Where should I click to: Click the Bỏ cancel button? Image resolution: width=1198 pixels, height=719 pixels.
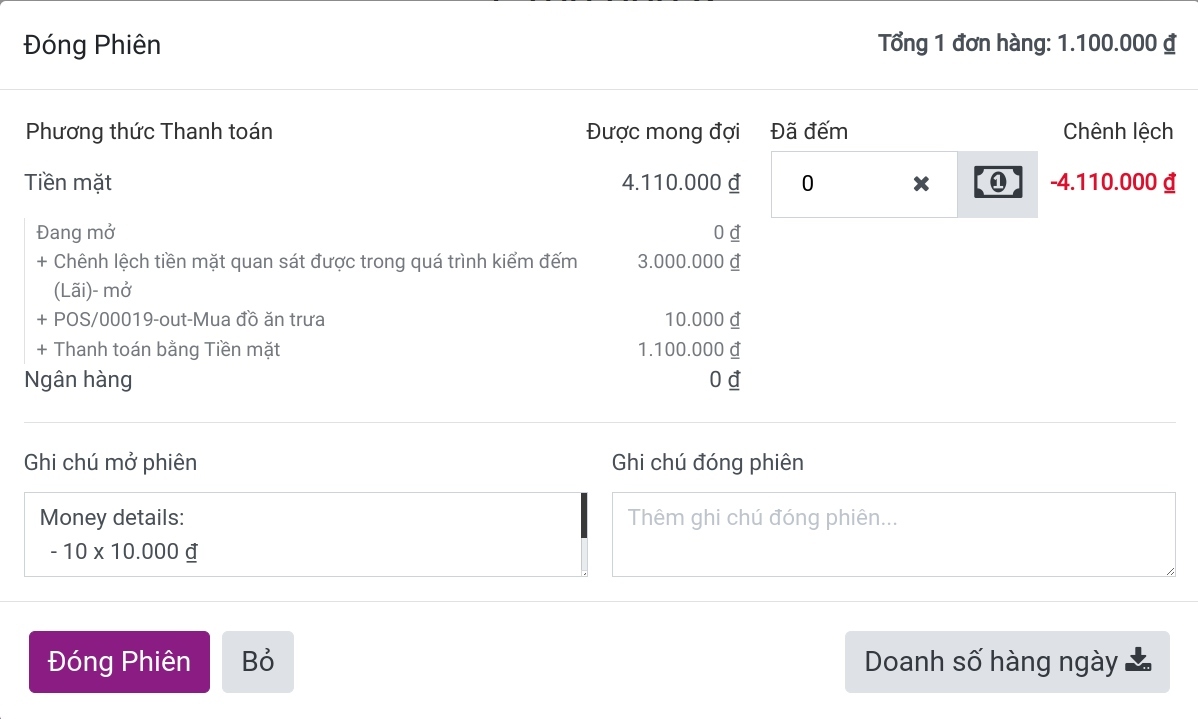click(257, 662)
